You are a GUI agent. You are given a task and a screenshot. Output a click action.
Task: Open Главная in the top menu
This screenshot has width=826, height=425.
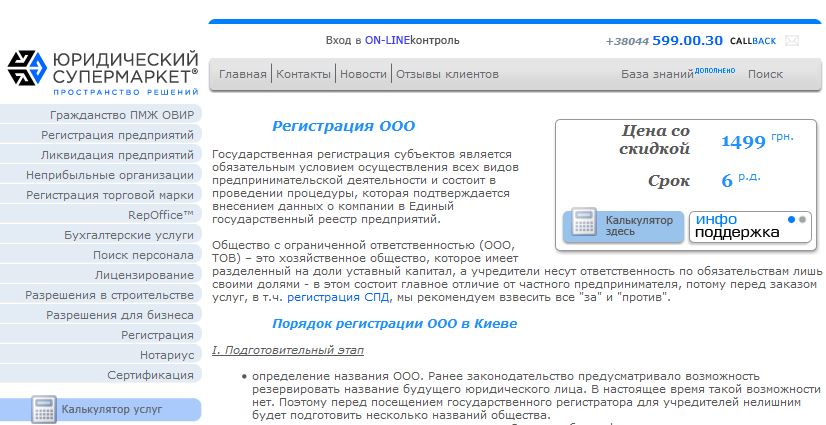click(243, 74)
